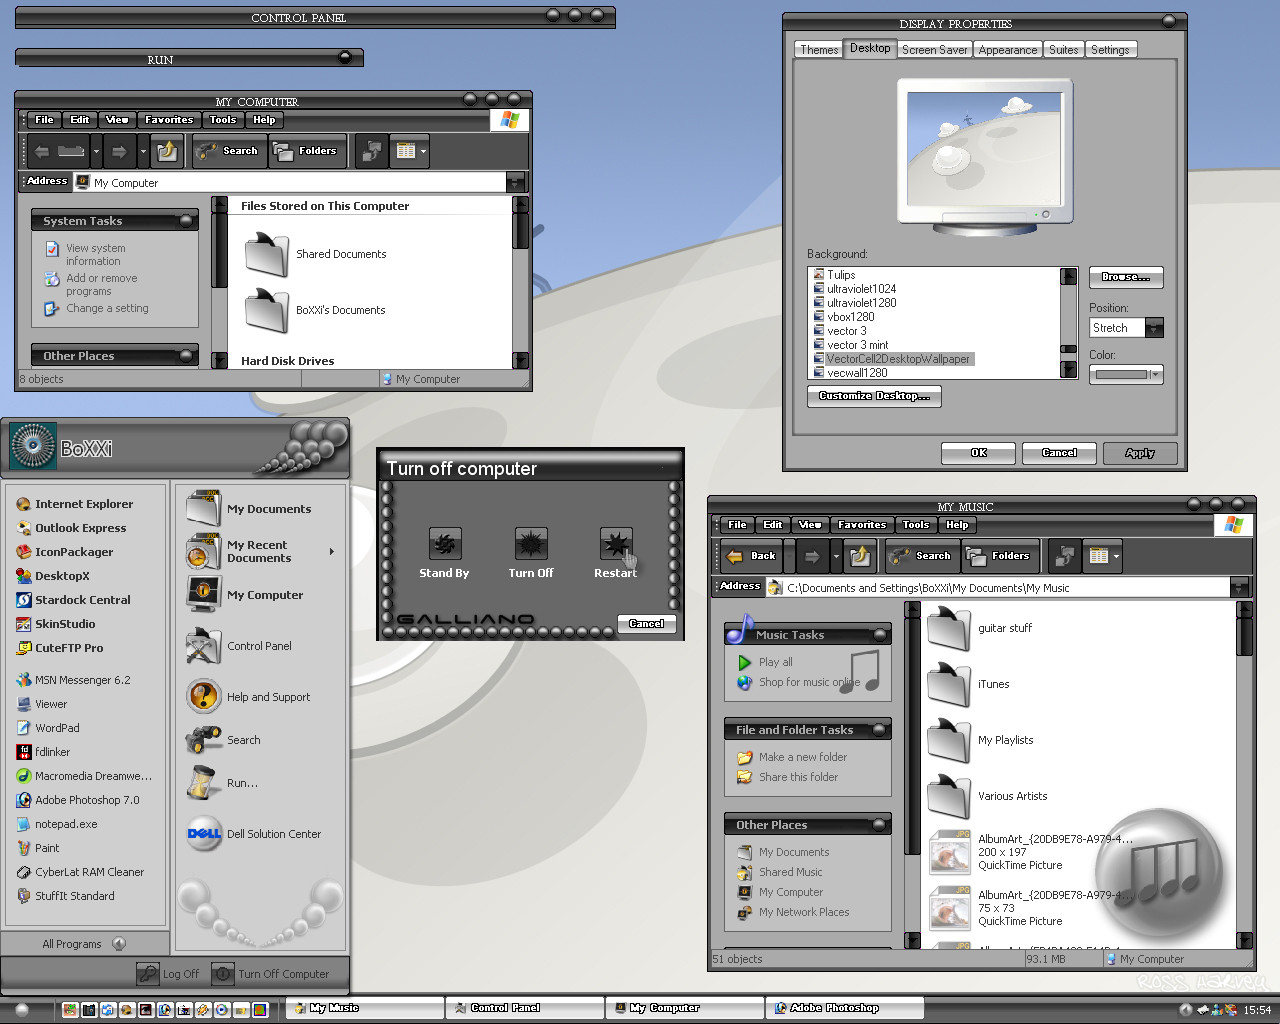
Task: Open the iTunes folder in My Music
Action: [968, 684]
